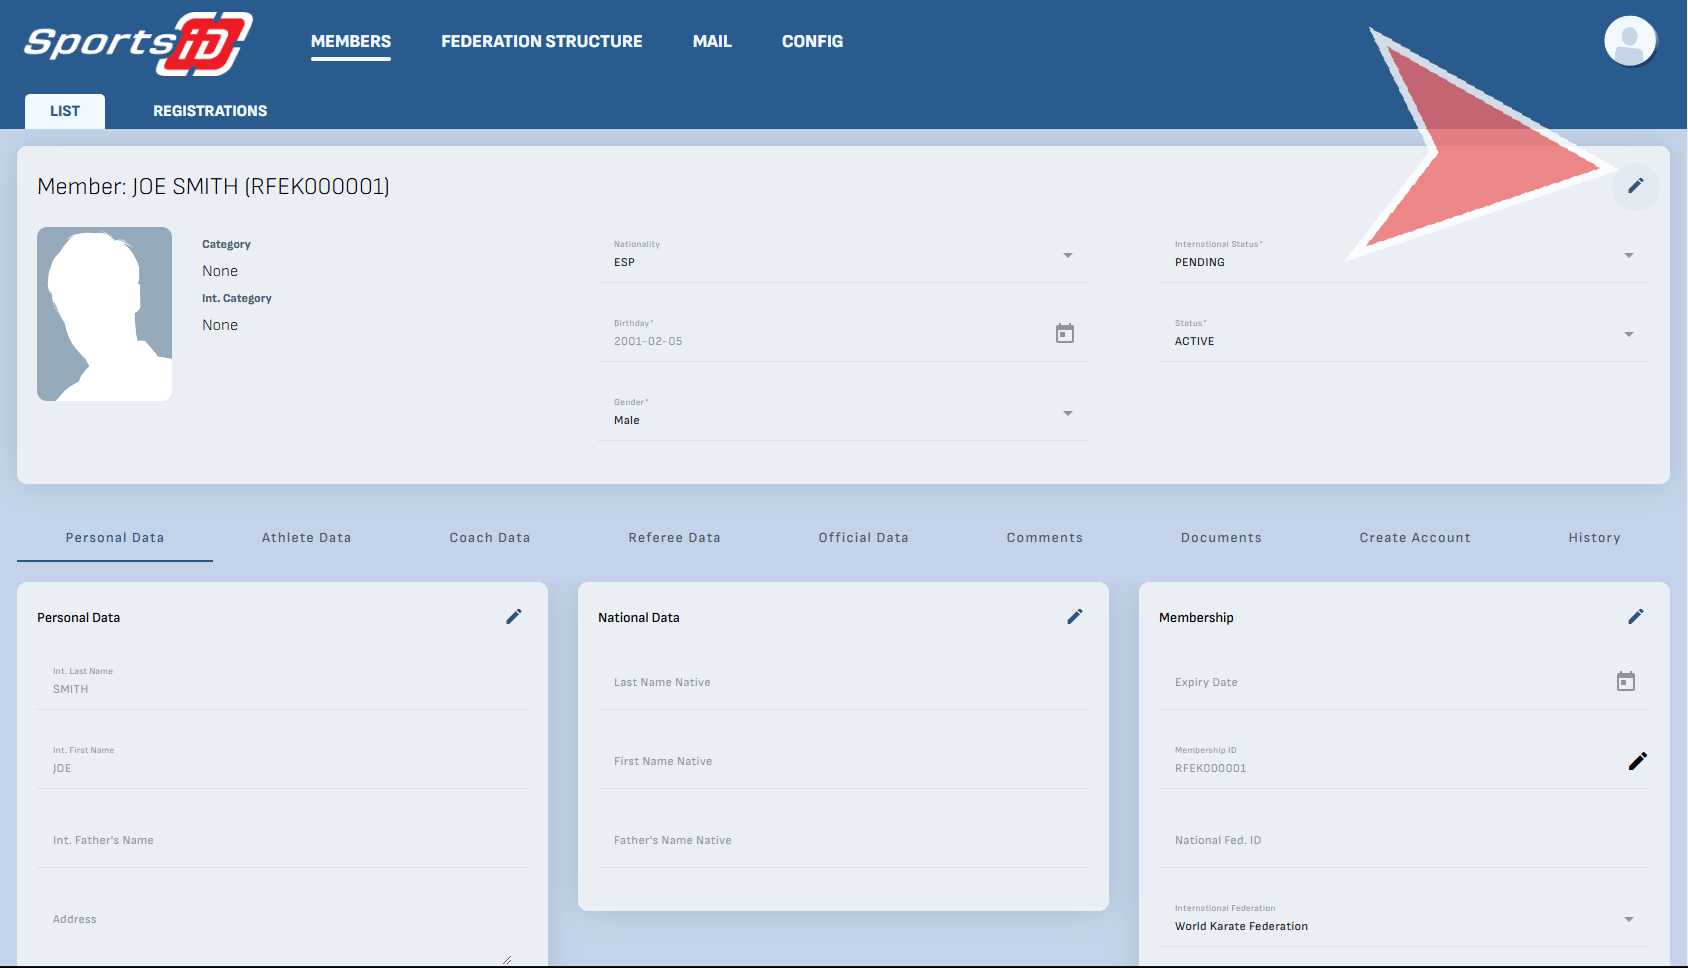Open the Status dropdown showing ACTIVE

click(x=1628, y=335)
